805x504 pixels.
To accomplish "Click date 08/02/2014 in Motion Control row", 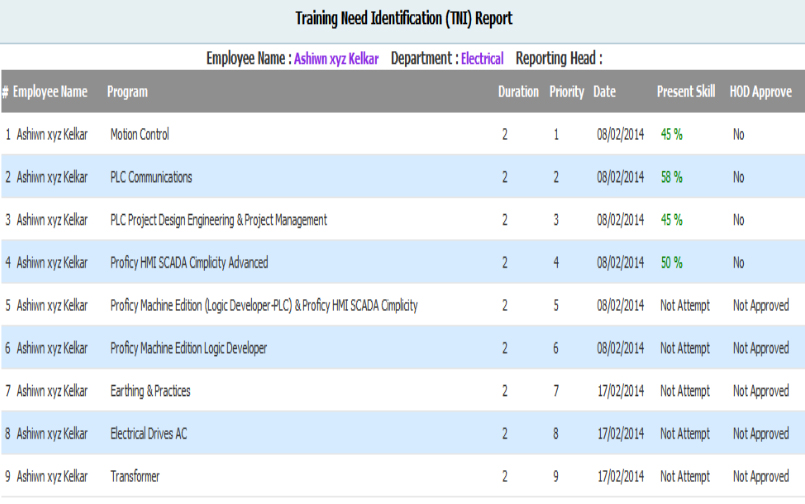I will click(x=620, y=134).
